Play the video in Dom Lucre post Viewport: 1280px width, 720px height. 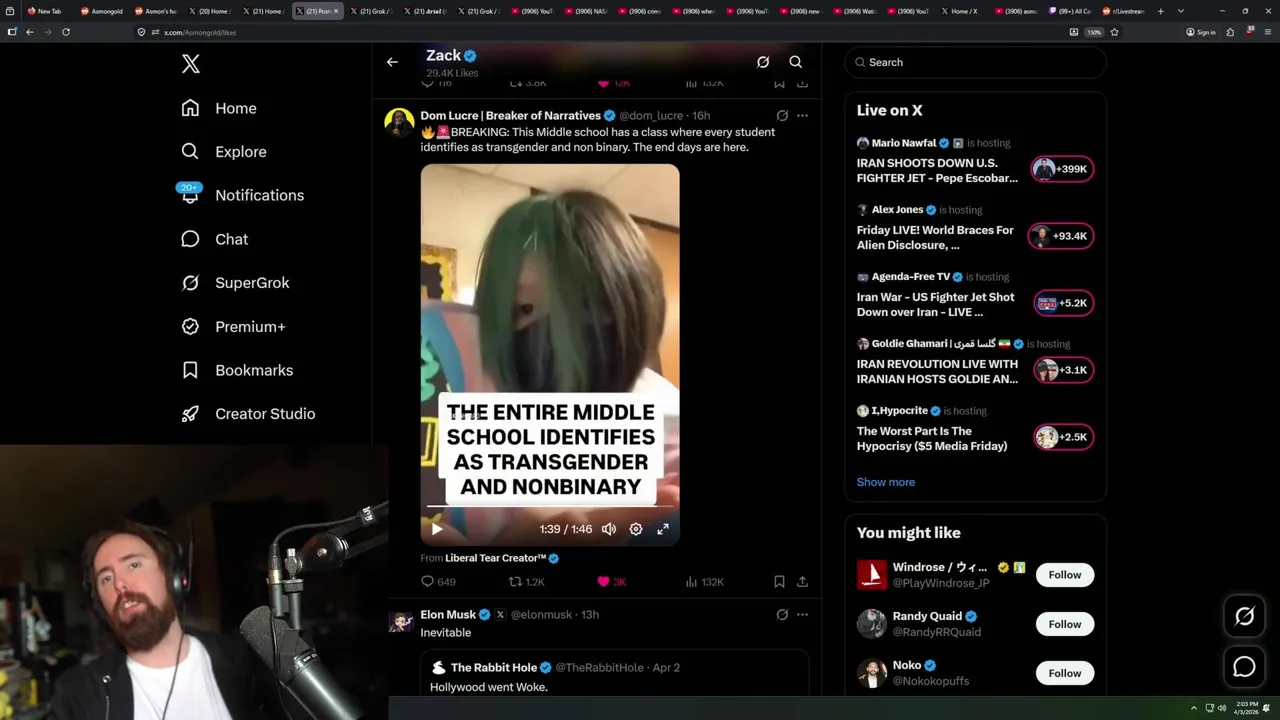437,529
